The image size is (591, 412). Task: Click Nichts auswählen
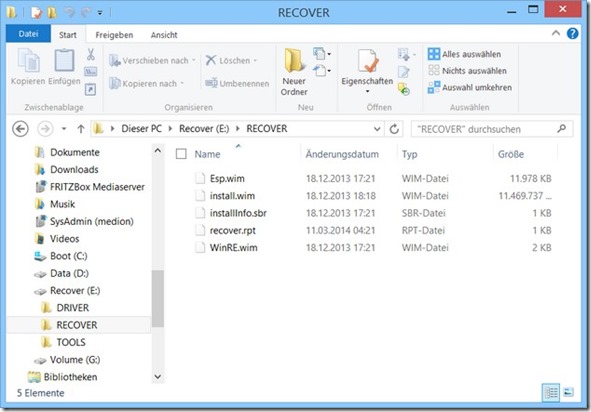(x=467, y=70)
